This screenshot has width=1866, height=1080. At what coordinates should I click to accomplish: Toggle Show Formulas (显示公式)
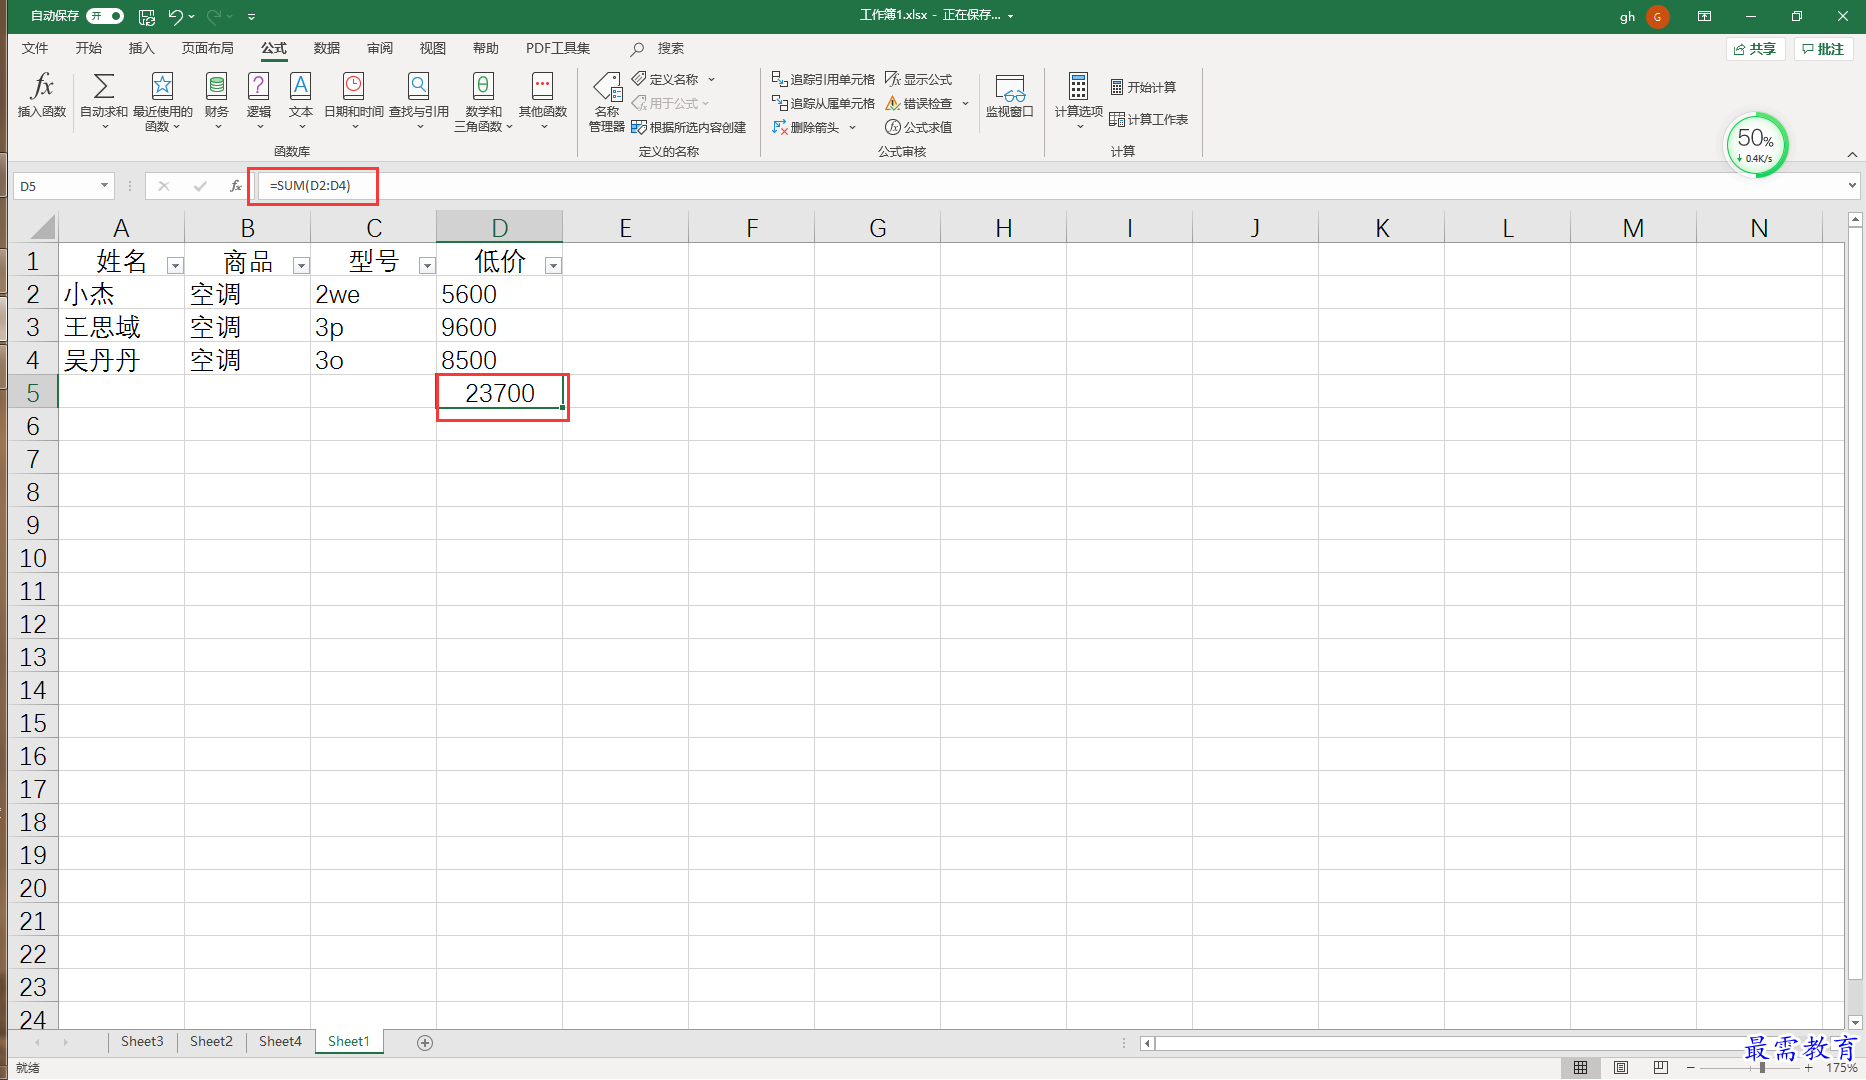tap(919, 79)
